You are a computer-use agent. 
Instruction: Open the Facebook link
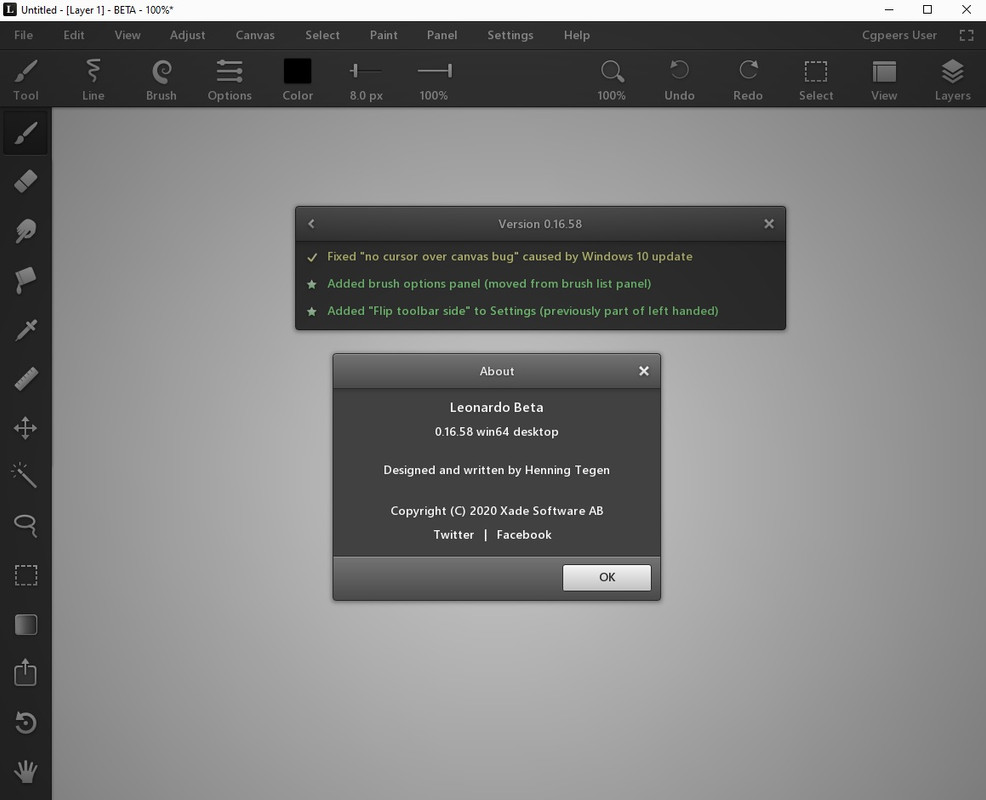coord(524,535)
